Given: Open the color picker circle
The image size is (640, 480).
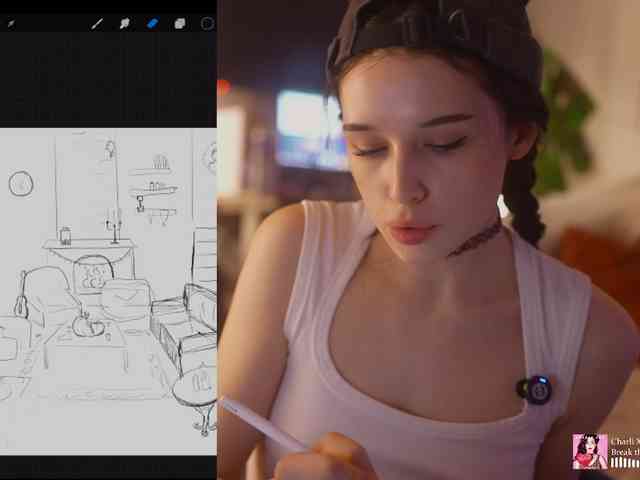Looking at the screenshot, I should [207, 24].
